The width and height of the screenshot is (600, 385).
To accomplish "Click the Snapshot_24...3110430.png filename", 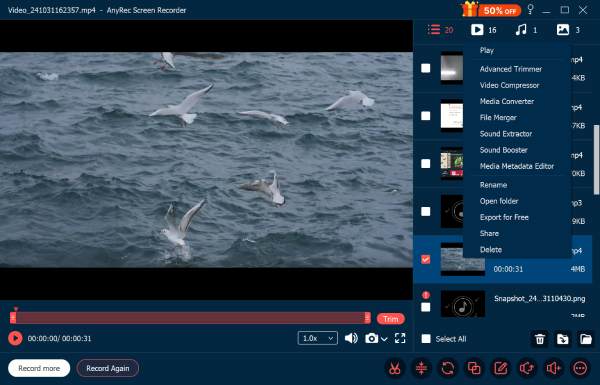I will [x=539, y=299].
